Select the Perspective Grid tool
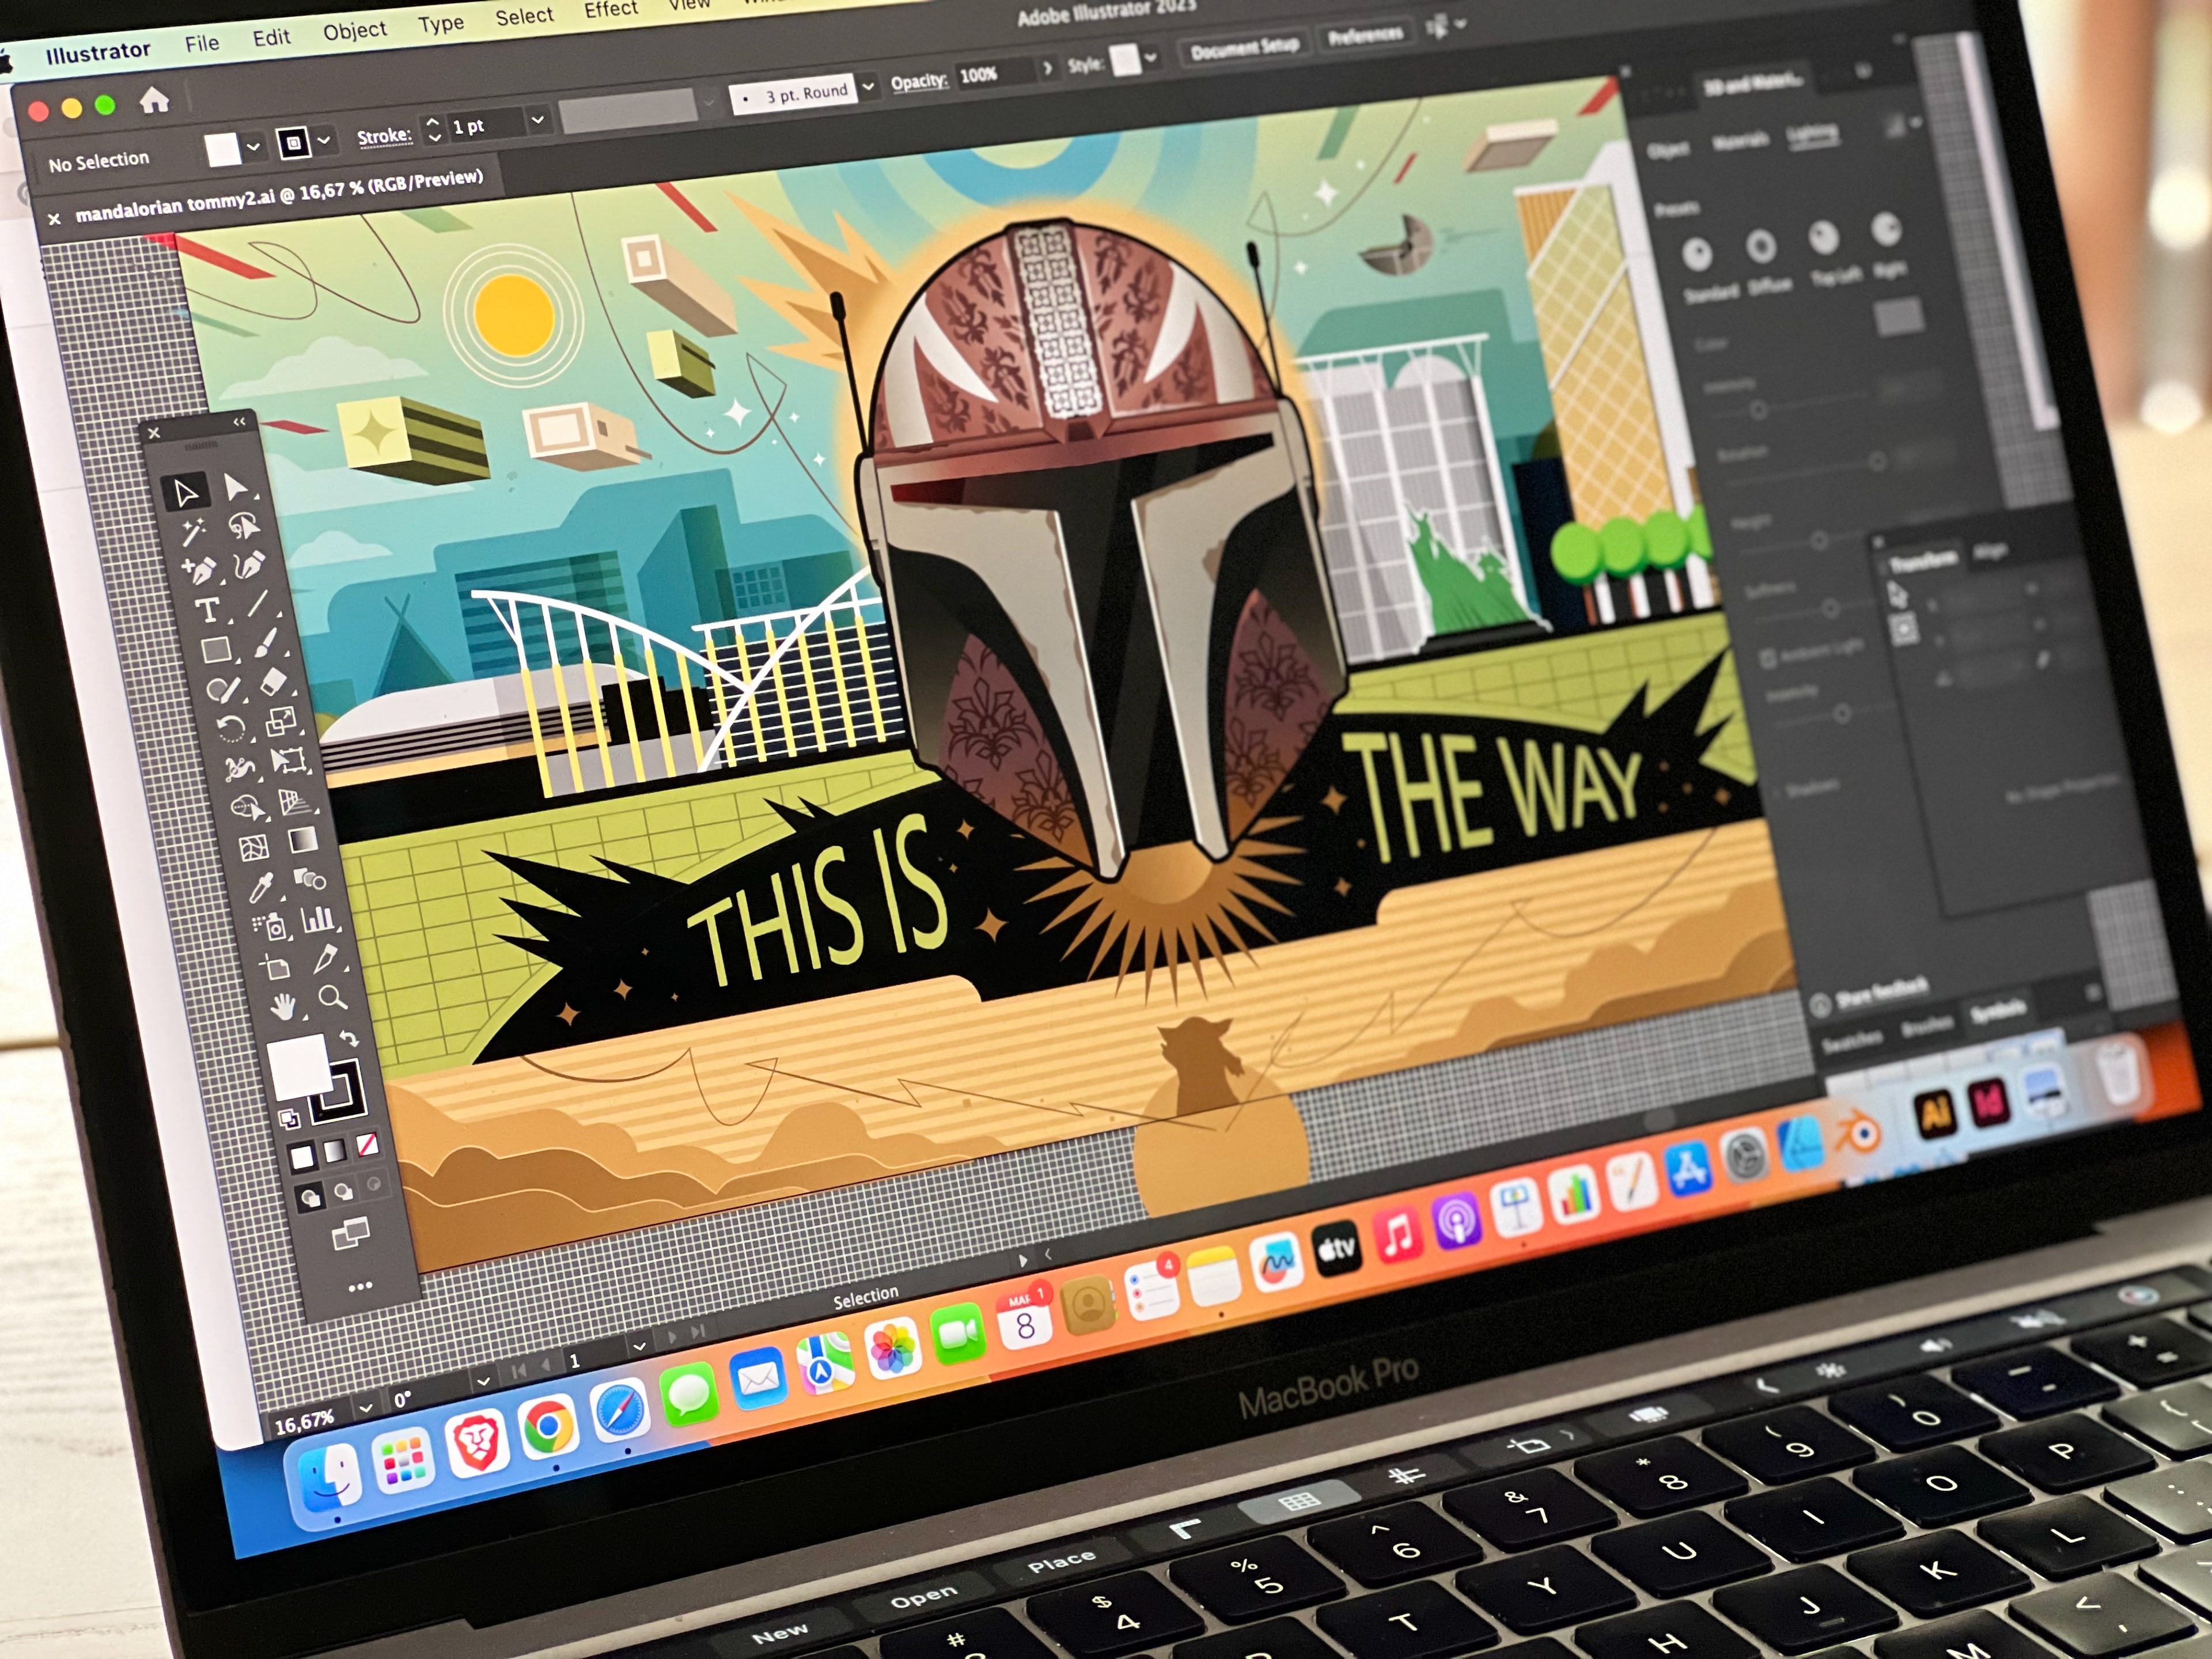Screen dimensions: 2212x1659 (296, 801)
